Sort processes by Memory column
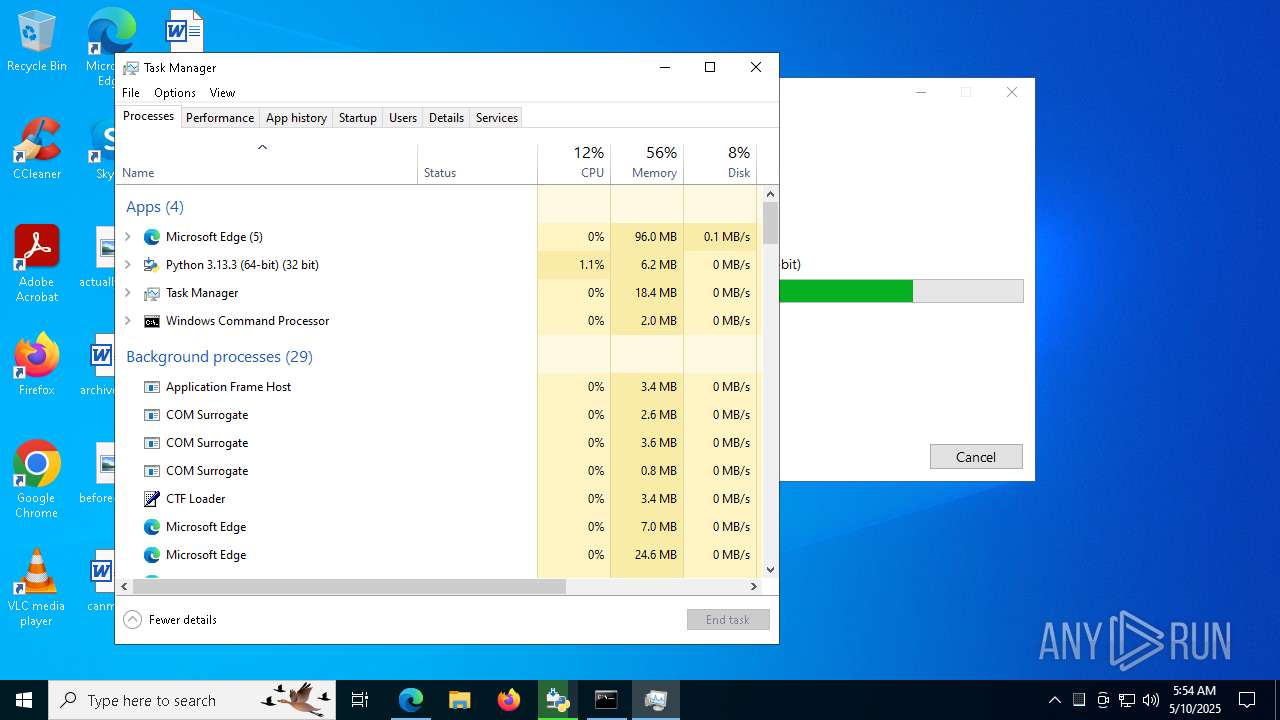1280x720 pixels. tap(647, 165)
